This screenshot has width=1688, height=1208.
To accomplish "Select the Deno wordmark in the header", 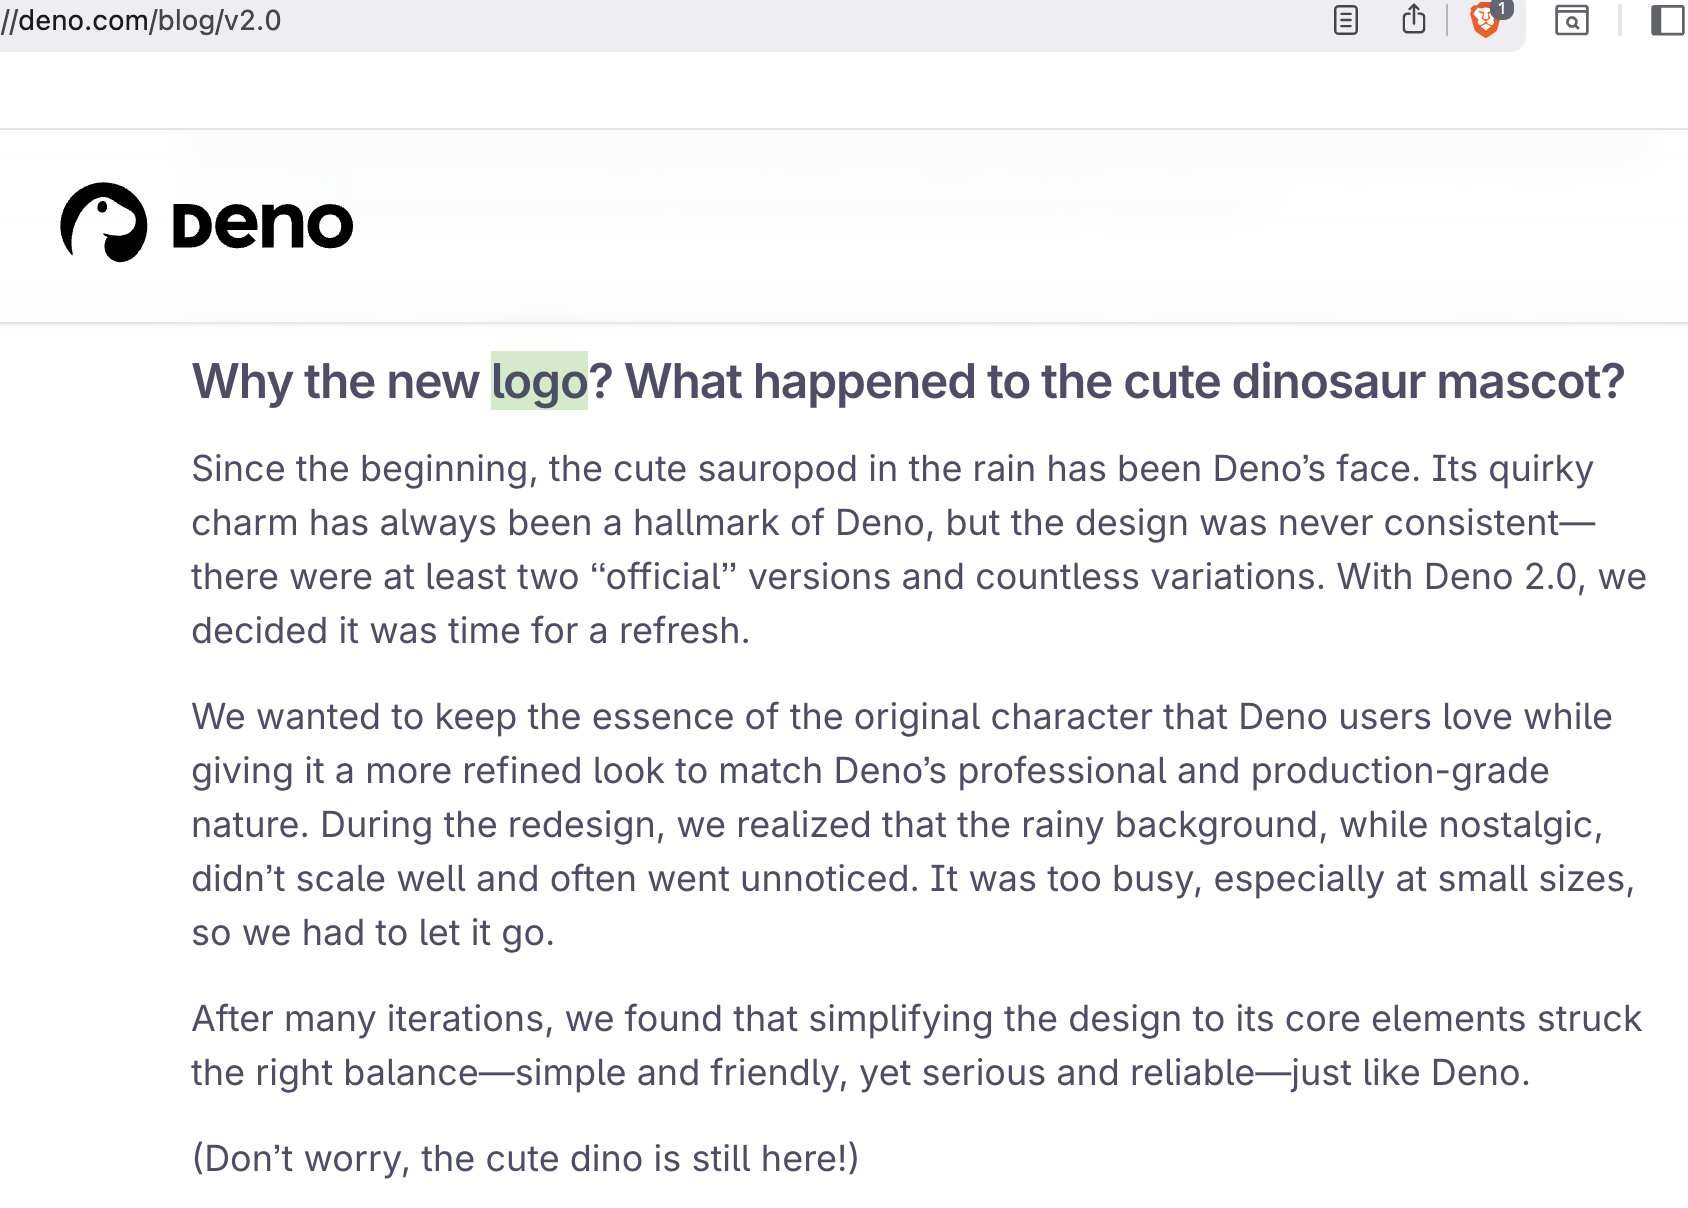I will point(262,224).
